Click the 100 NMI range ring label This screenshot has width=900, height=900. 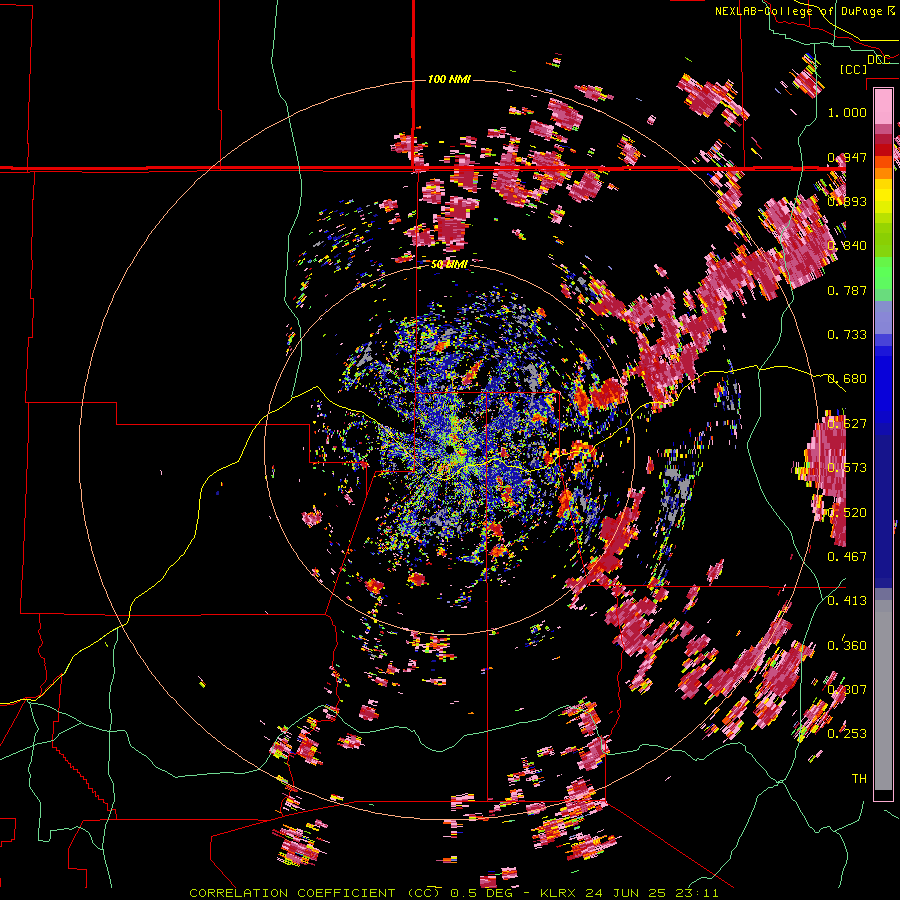[449, 79]
